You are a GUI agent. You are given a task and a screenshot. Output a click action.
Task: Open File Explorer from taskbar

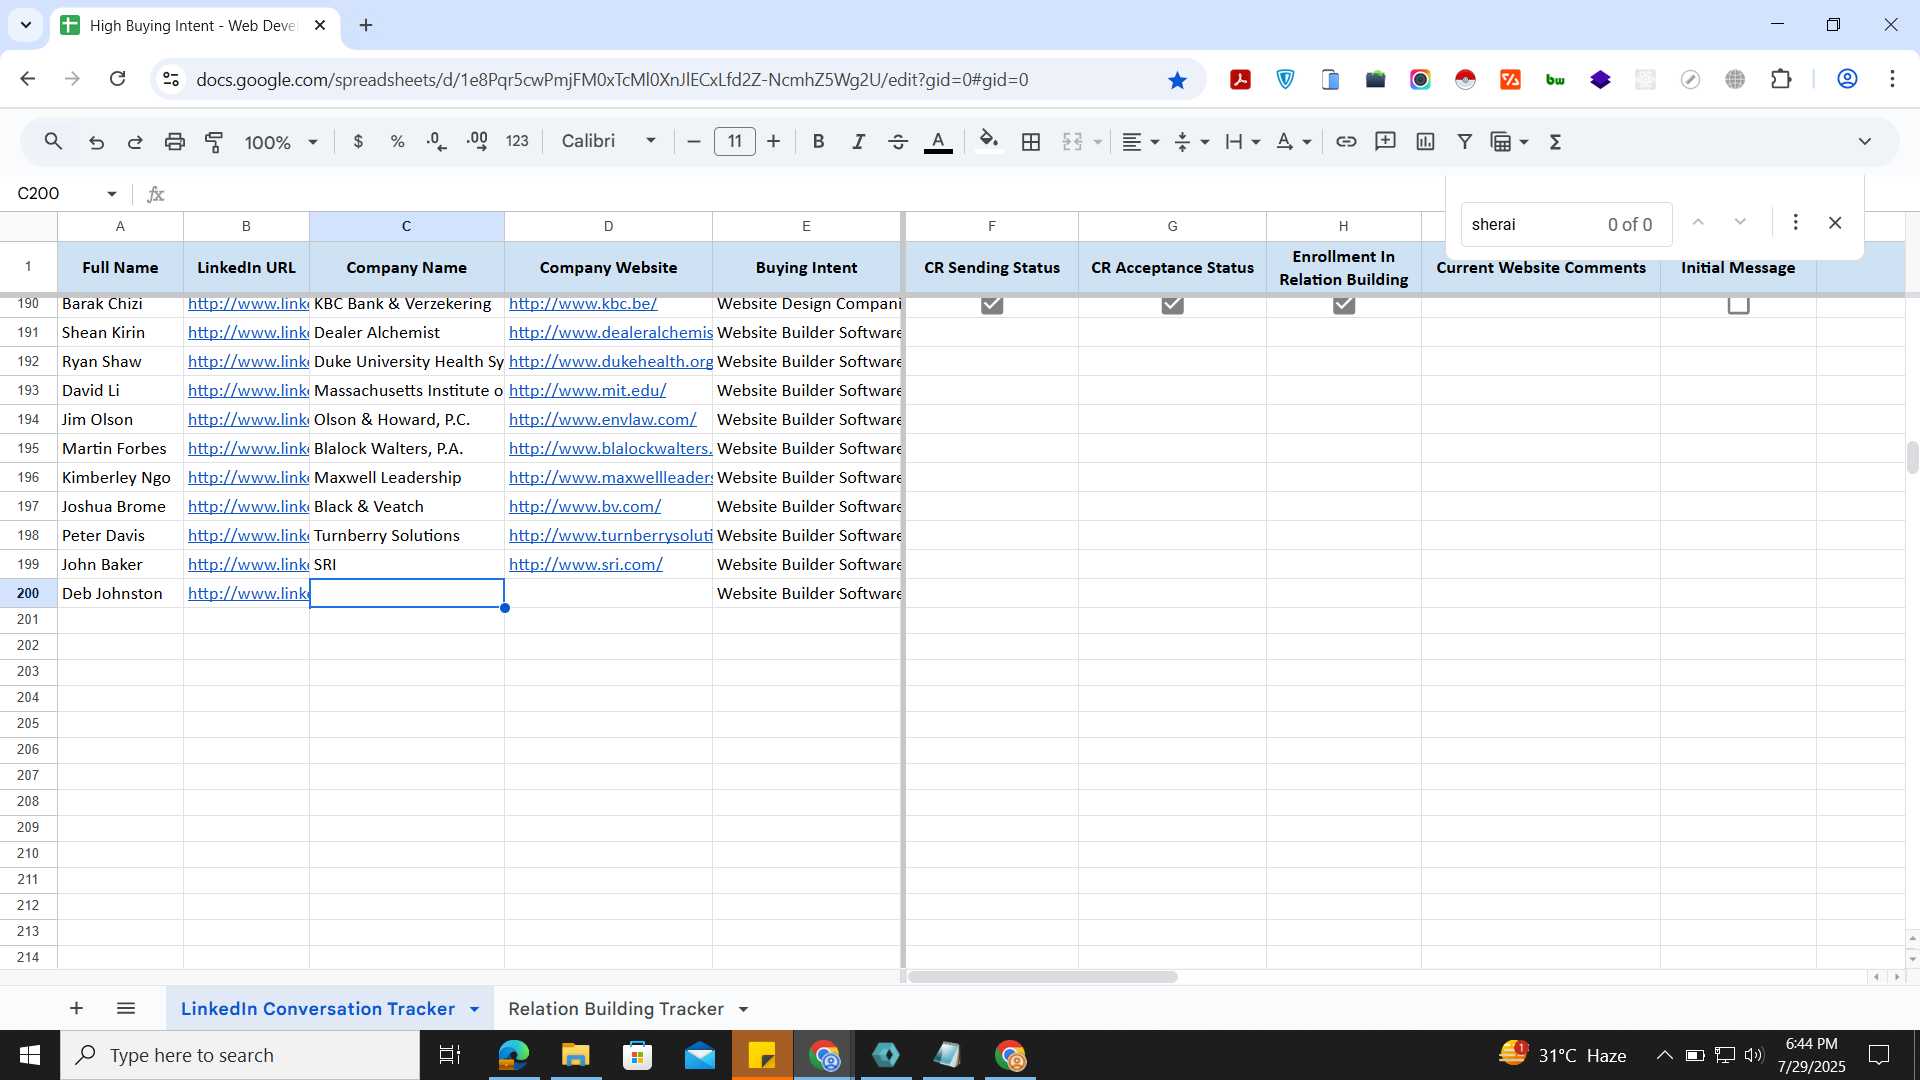click(575, 1055)
